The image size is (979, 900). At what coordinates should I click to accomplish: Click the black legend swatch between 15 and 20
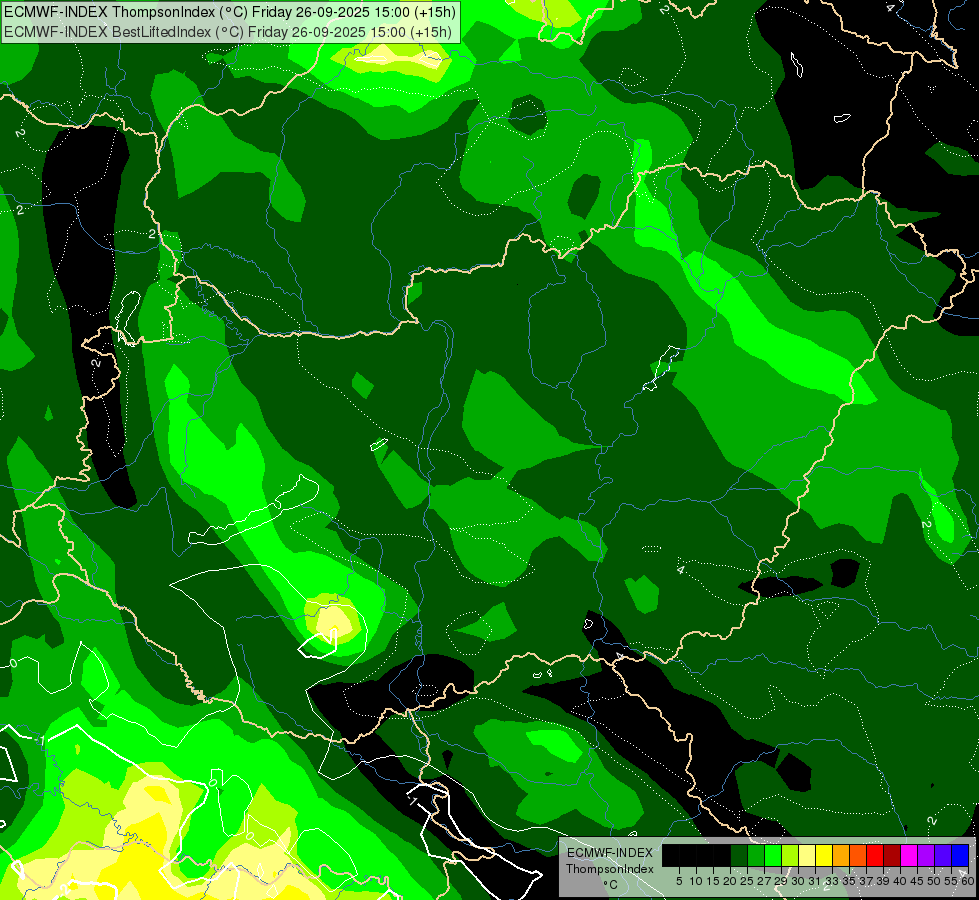722,855
